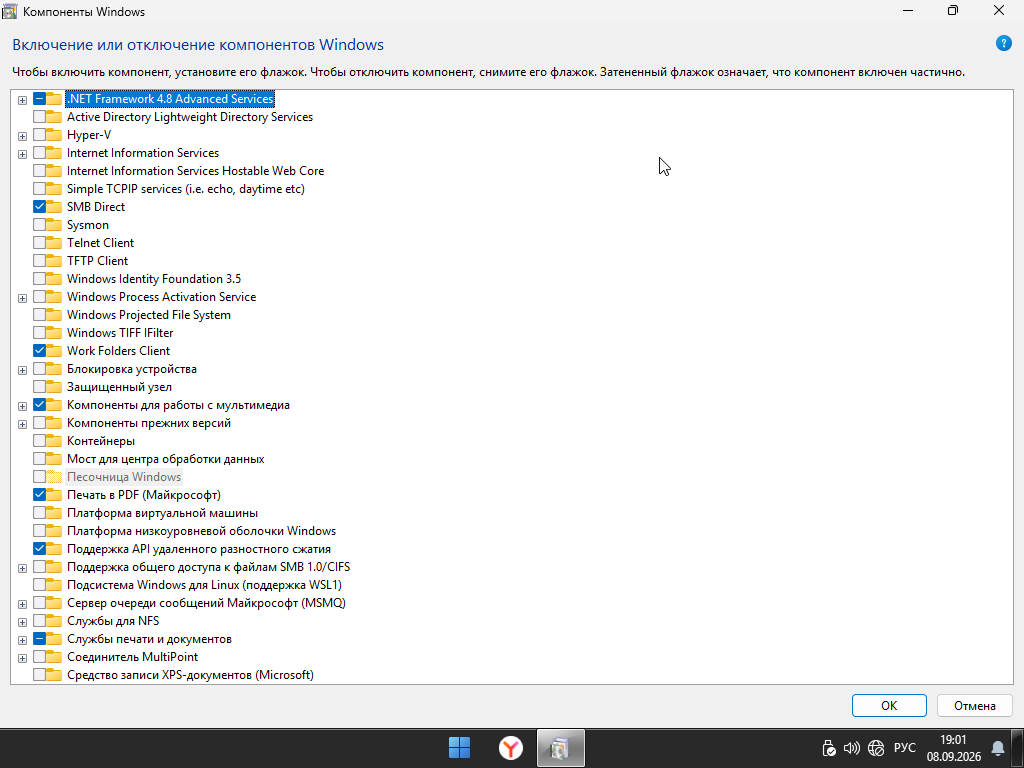1024x768 pixels.
Task: Click the Windows Features taskbar icon
Action: [560, 748]
